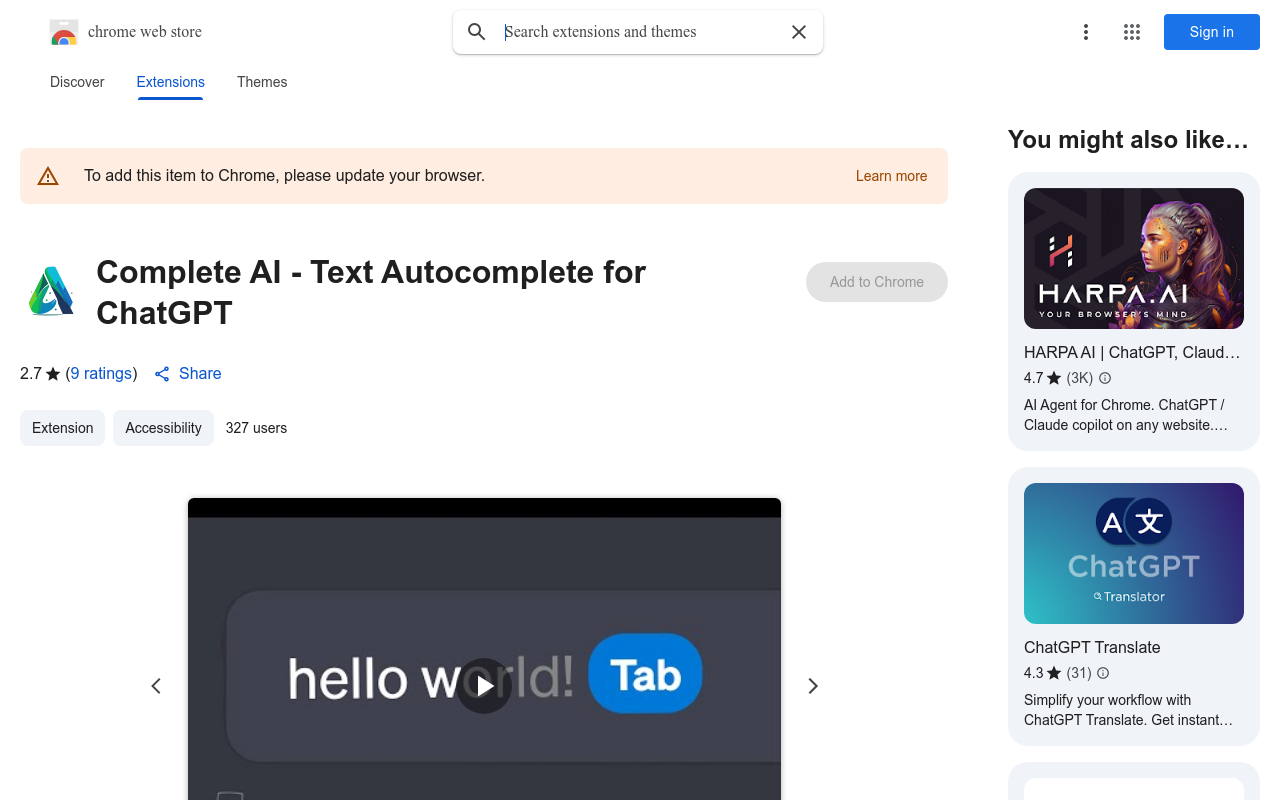
Task: Click the extension title Complete AI heading
Action: click(x=371, y=292)
